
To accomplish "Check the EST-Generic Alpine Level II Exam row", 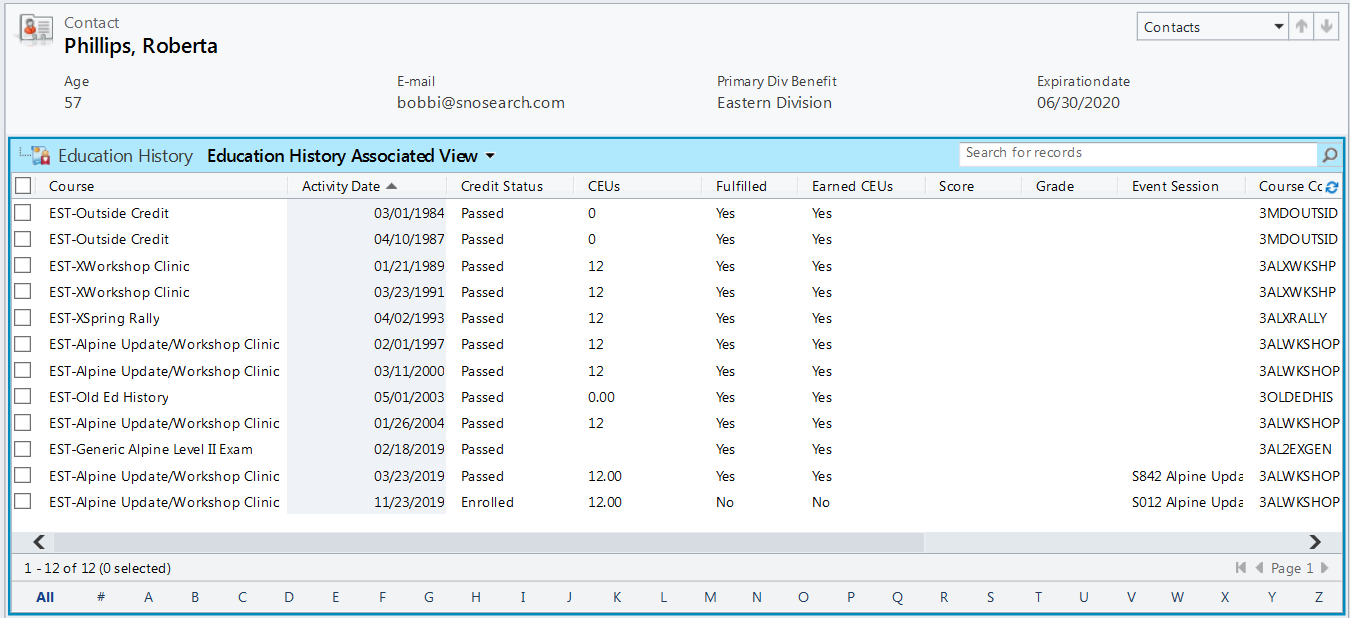I will tap(23, 449).
